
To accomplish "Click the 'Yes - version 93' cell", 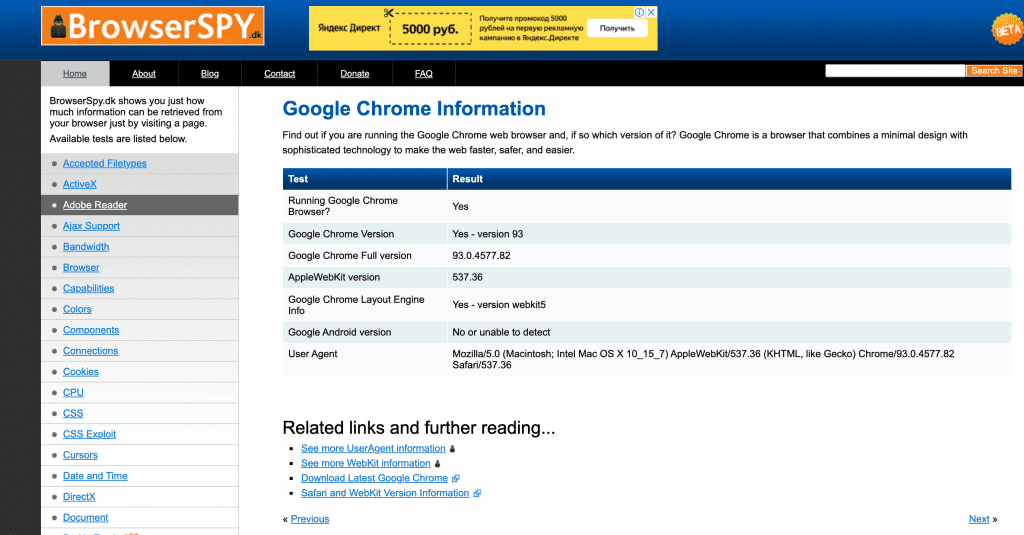I will tap(729, 234).
